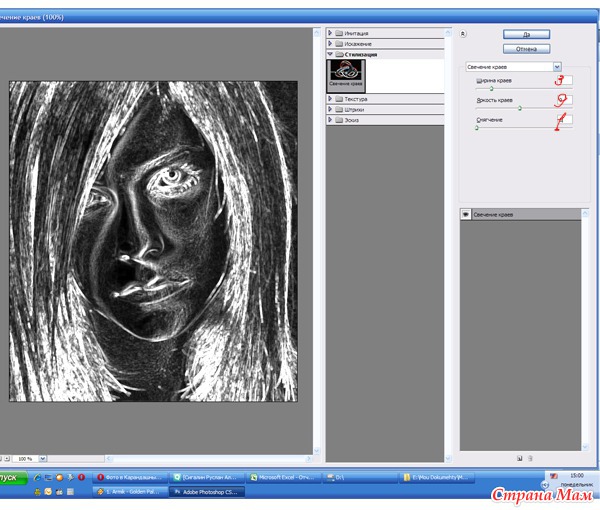Click the Смягчение value field
The image size is (600, 510).
(x=564, y=119)
